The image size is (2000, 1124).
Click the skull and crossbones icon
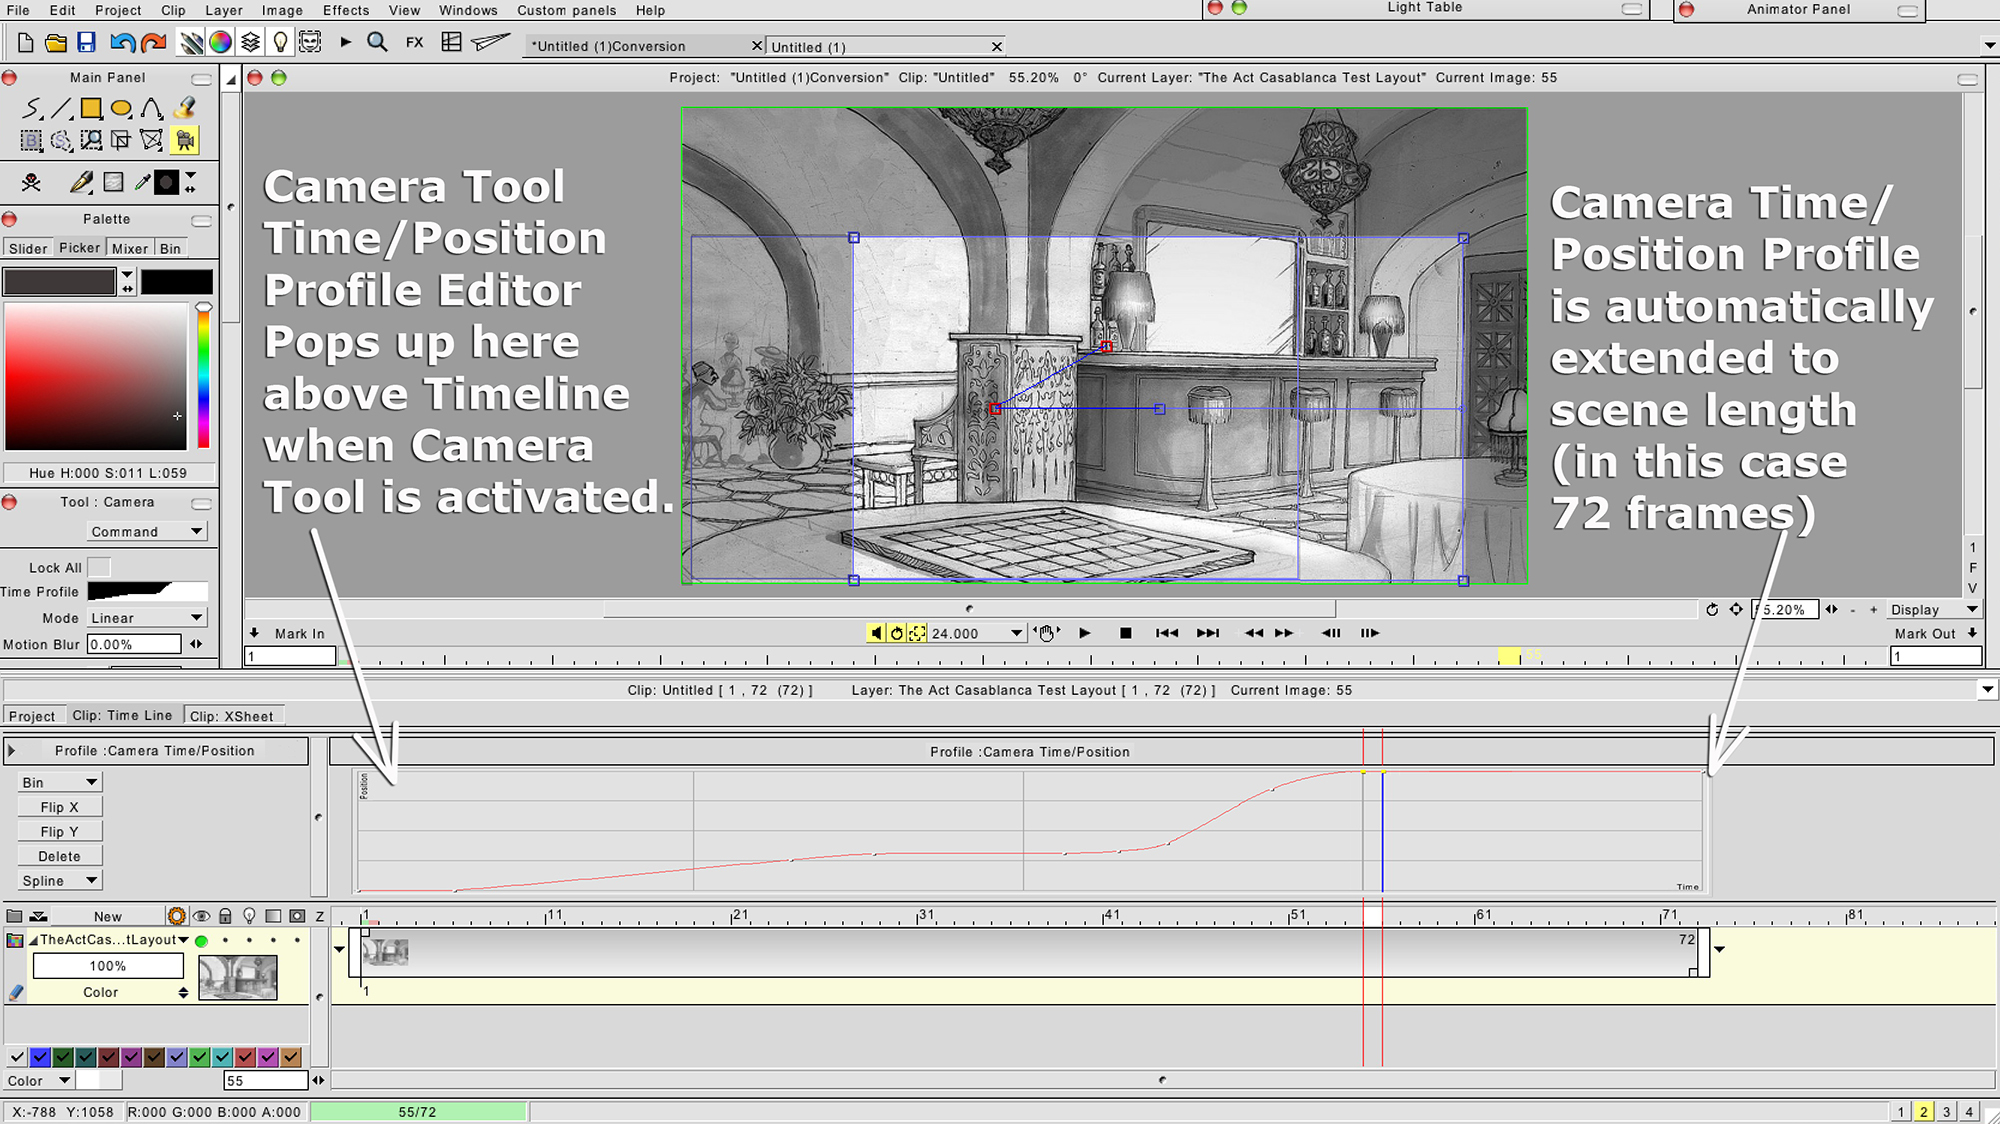pyautogui.click(x=32, y=182)
